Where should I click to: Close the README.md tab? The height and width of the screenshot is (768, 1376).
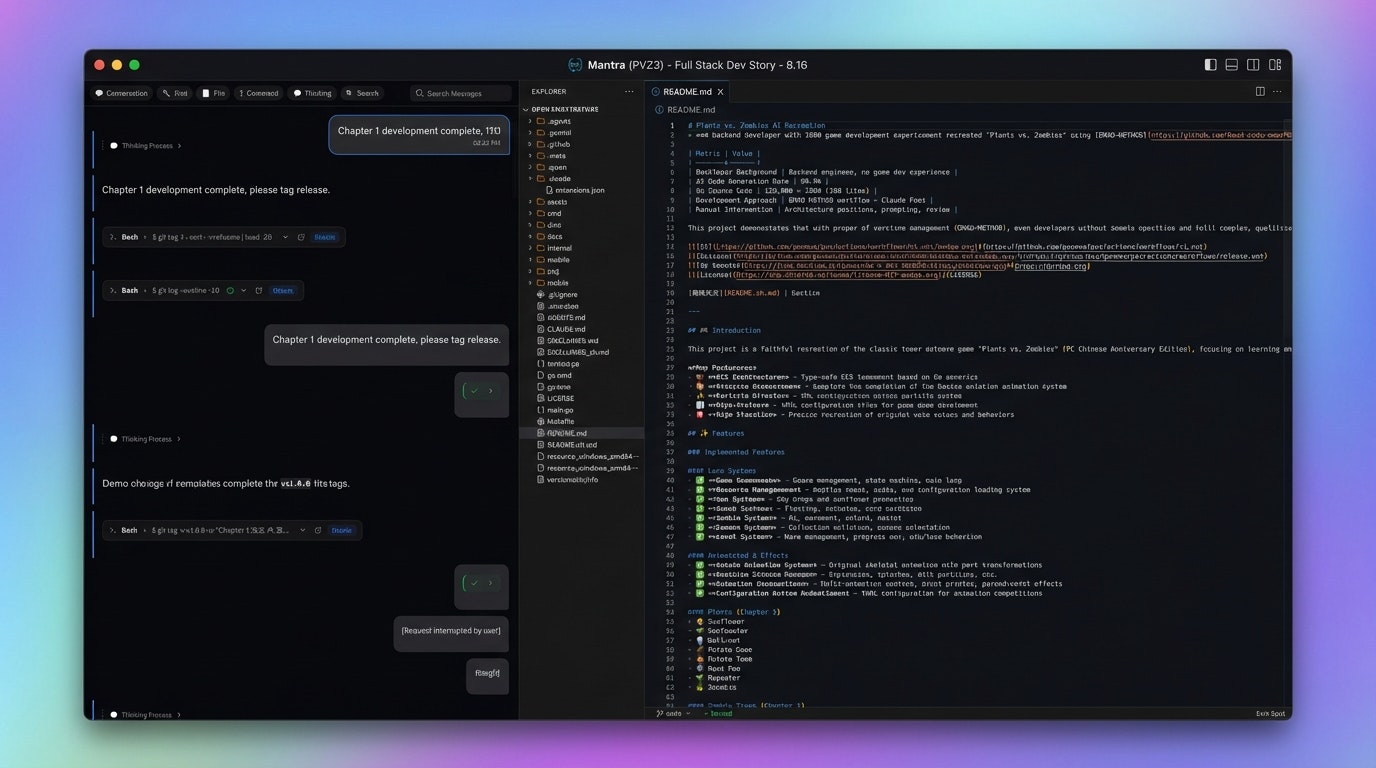(x=720, y=92)
